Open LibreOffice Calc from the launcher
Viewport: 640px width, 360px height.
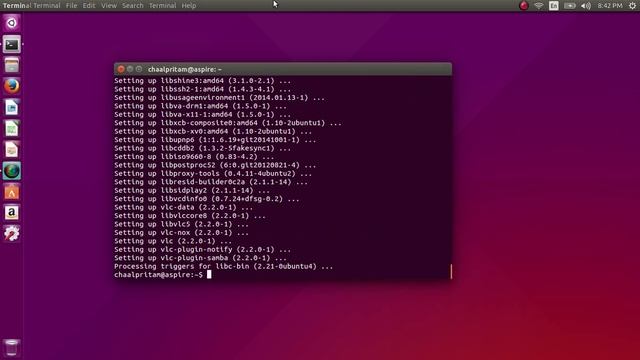tap(11, 129)
